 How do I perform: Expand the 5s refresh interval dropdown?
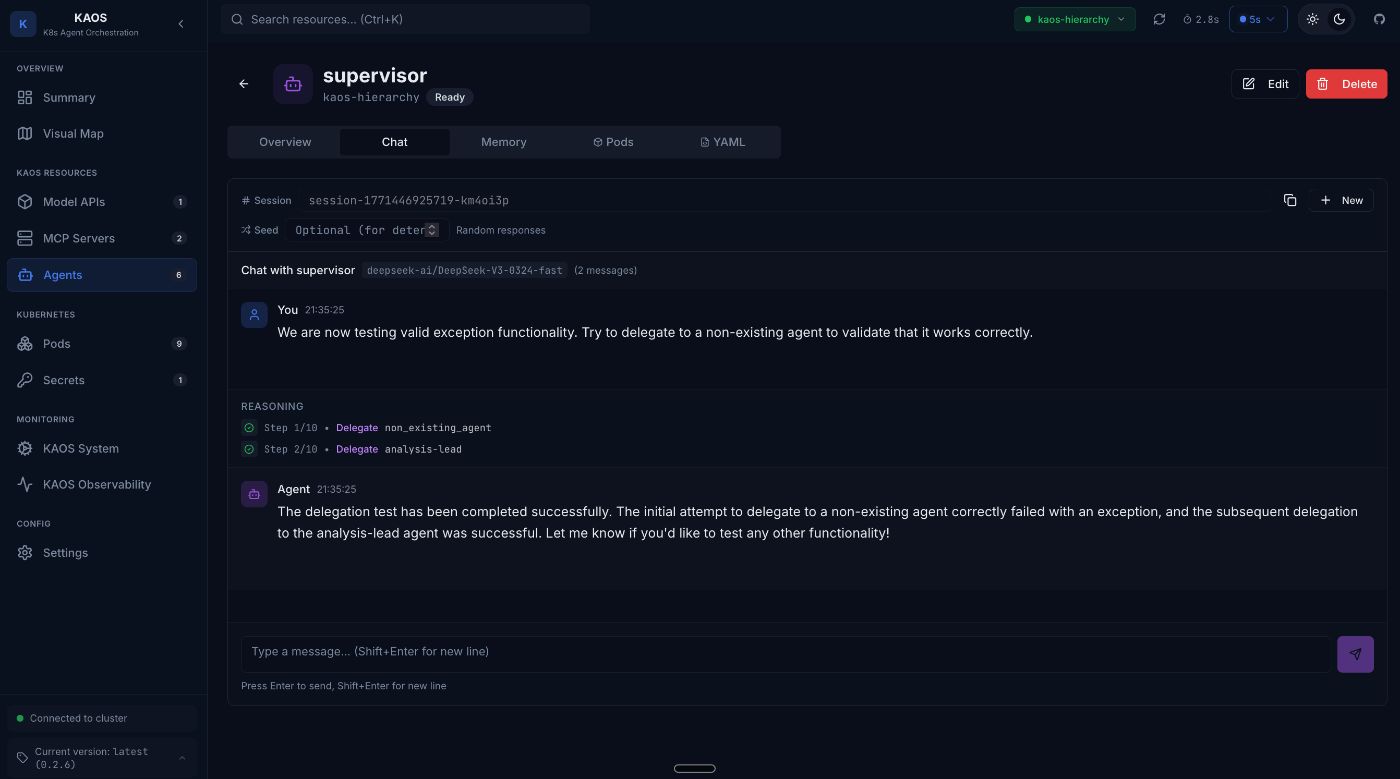1257,19
